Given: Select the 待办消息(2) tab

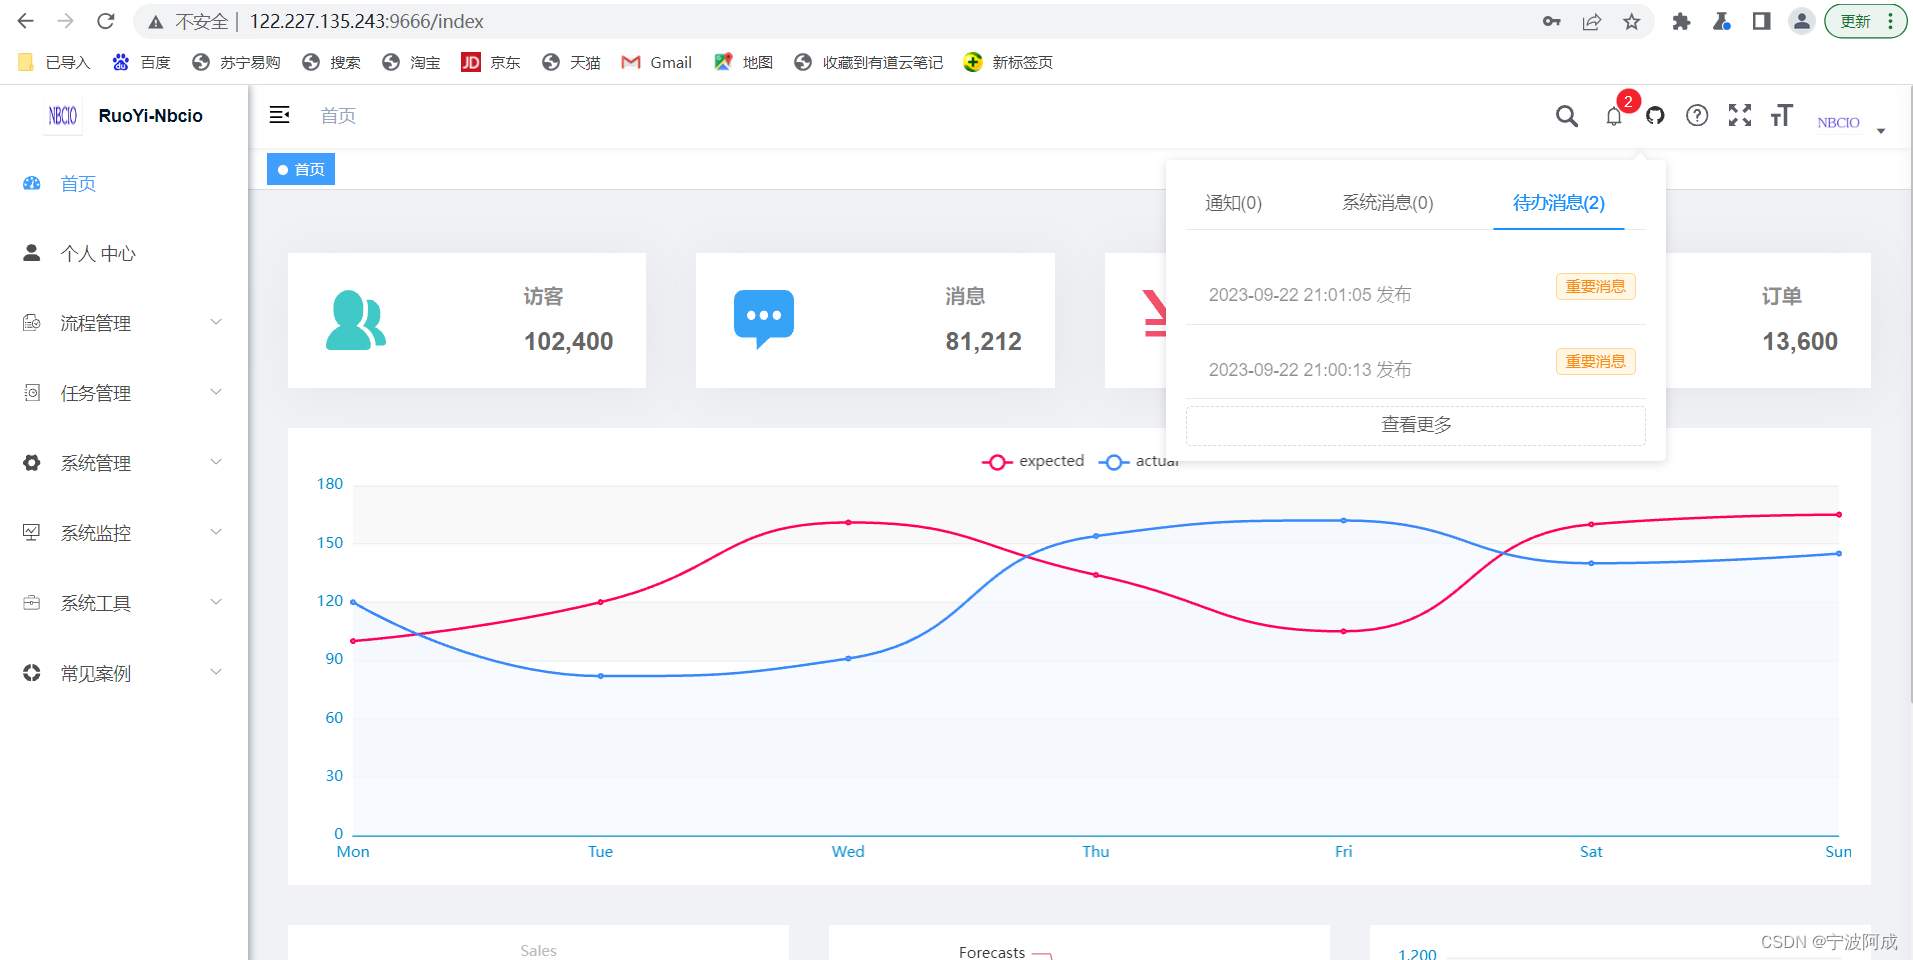Looking at the screenshot, I should click(1558, 203).
